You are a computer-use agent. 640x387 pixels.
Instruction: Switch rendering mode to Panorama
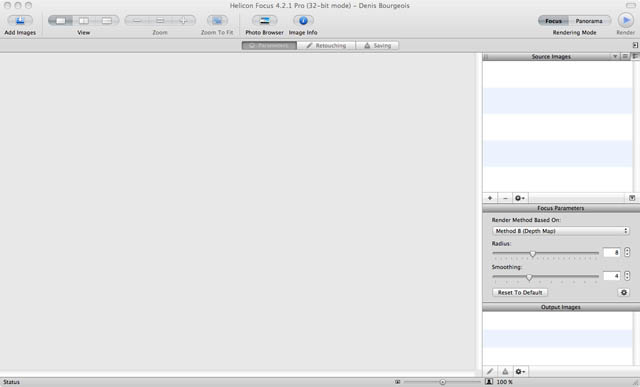(x=589, y=21)
